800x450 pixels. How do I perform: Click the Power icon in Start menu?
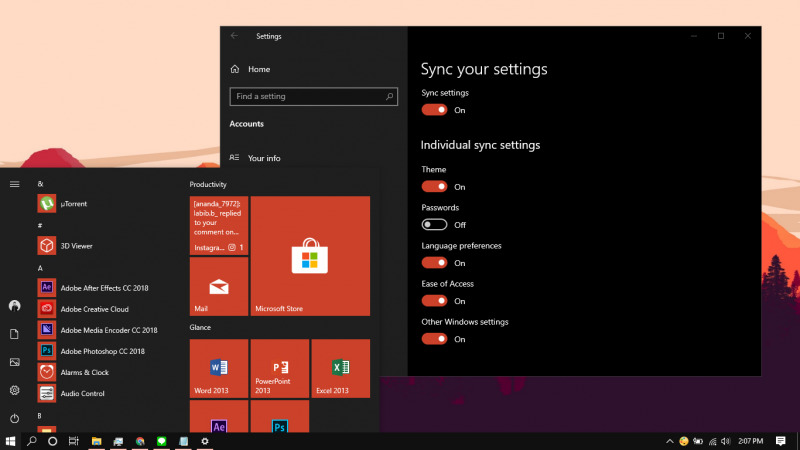[x=15, y=418]
